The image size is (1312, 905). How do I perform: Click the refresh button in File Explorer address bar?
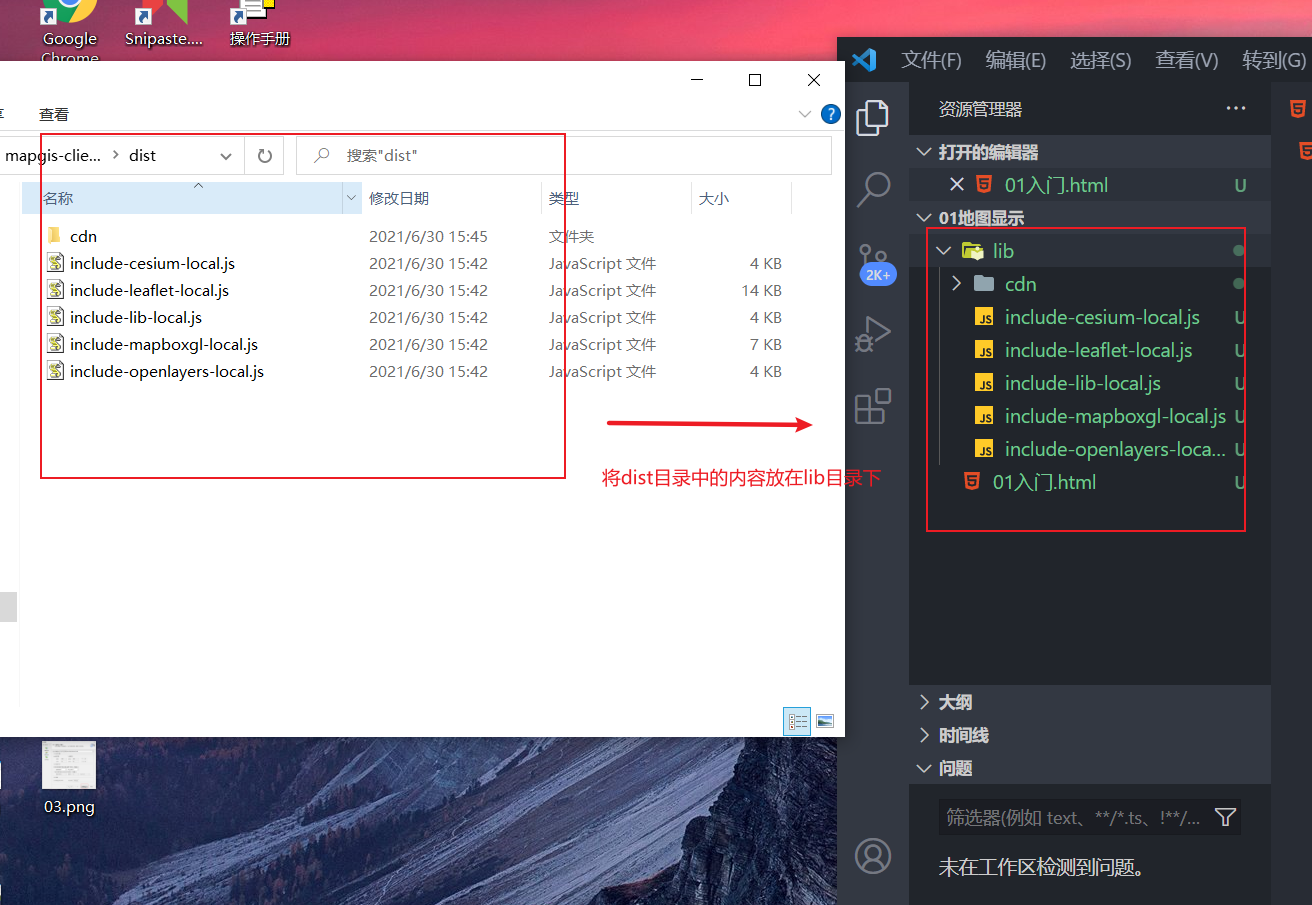coord(265,156)
